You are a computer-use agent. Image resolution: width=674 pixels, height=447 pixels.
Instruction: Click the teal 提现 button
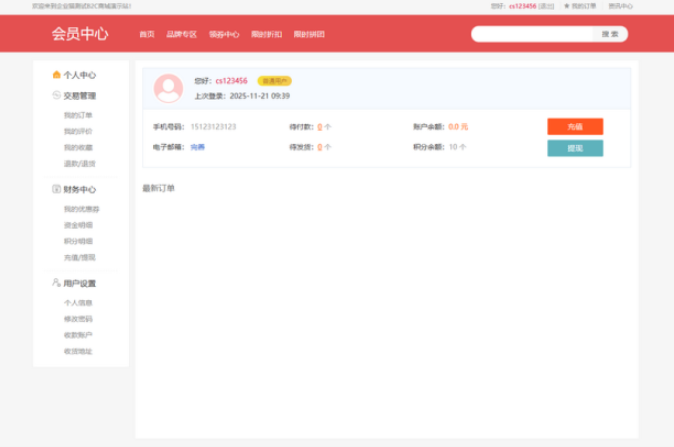[575, 148]
